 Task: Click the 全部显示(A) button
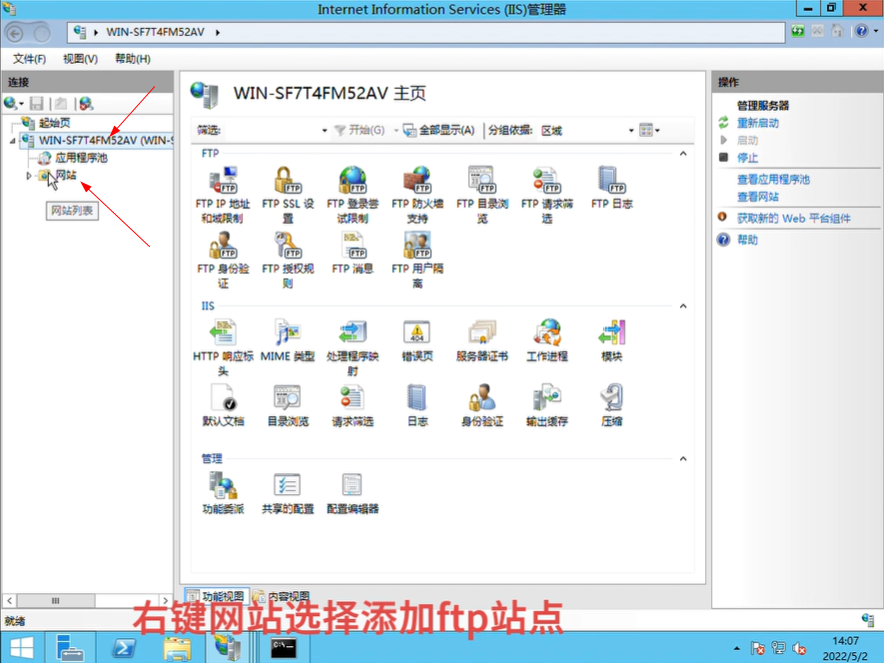pyautogui.click(x=440, y=131)
